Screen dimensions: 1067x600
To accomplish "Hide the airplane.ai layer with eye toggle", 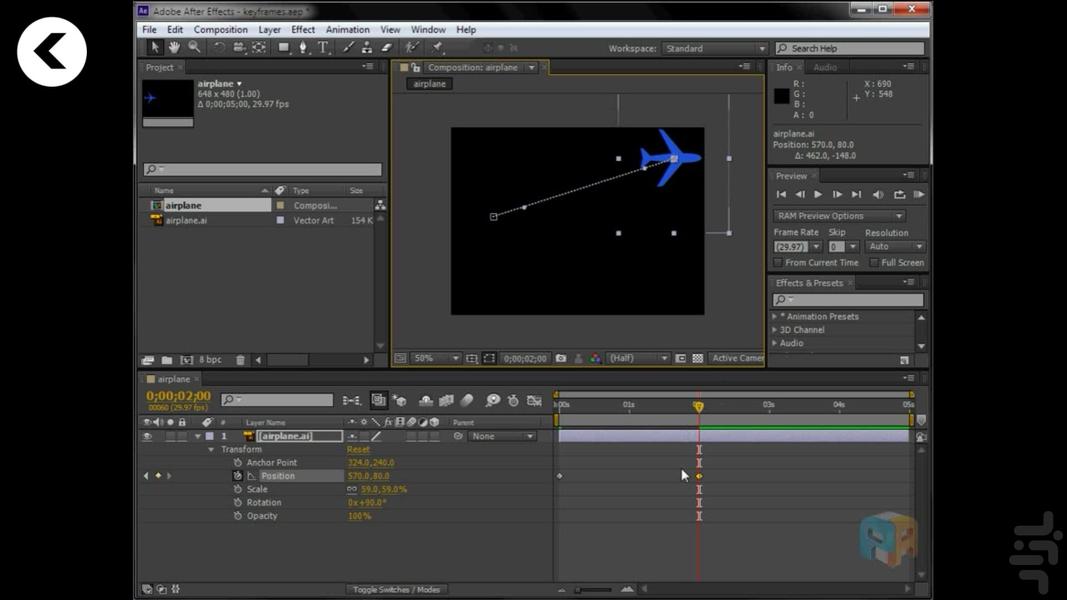I will (x=147, y=436).
